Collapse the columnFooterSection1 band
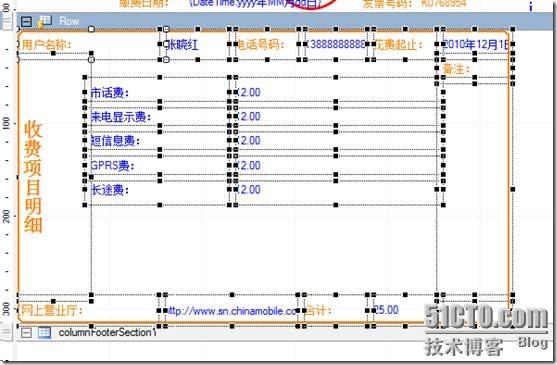This screenshot has height=365, width=557. (26, 333)
